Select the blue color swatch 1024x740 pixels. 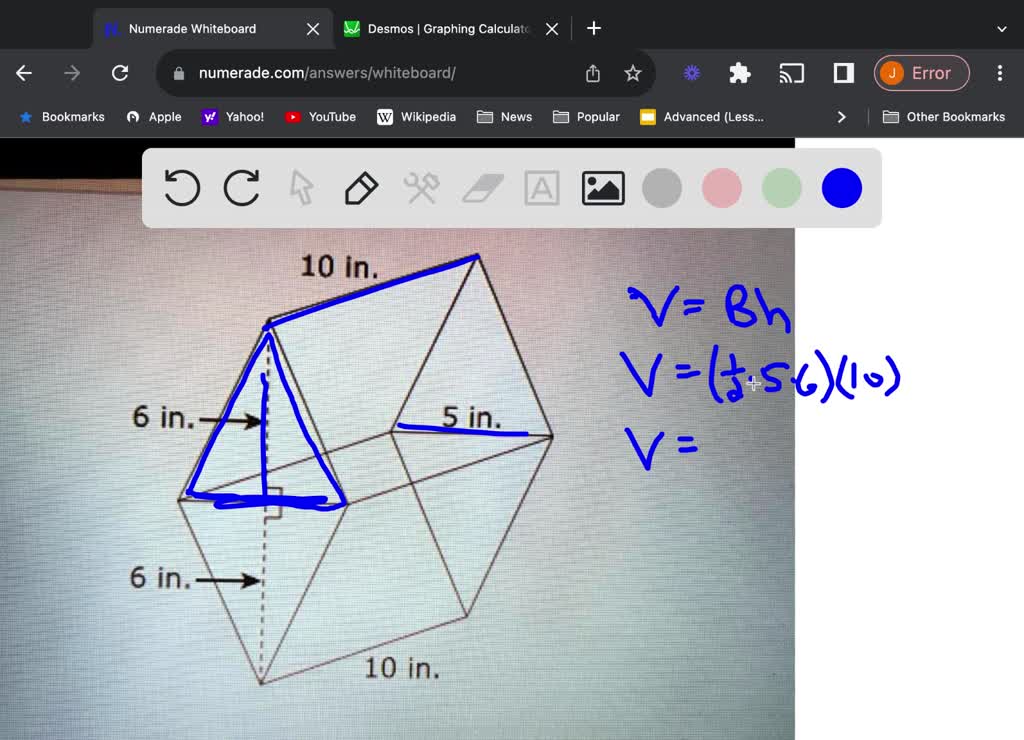pos(841,188)
